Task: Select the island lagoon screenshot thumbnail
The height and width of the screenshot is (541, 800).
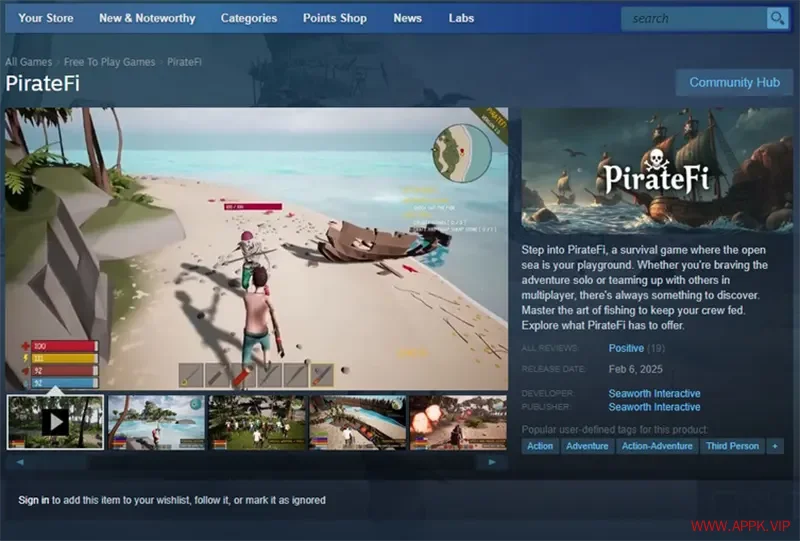Action: click(156, 422)
